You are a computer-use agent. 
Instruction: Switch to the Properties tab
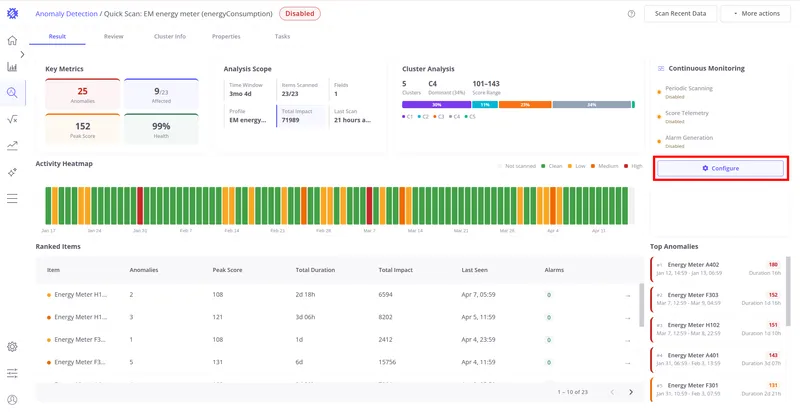226,37
